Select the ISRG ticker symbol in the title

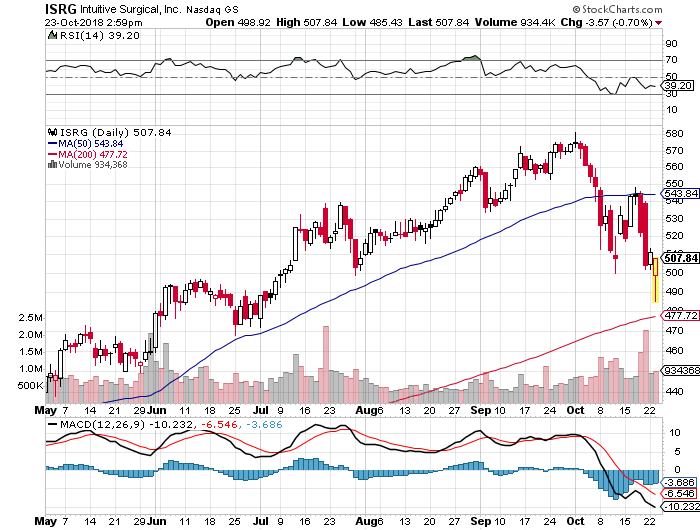[61, 8]
